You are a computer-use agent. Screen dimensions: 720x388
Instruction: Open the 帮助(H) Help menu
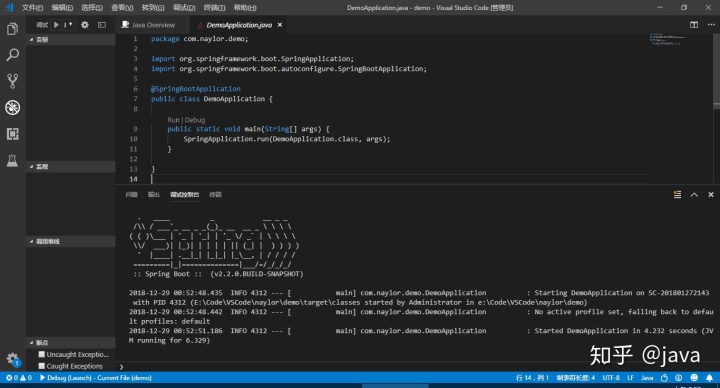pyautogui.click(x=245, y=7)
